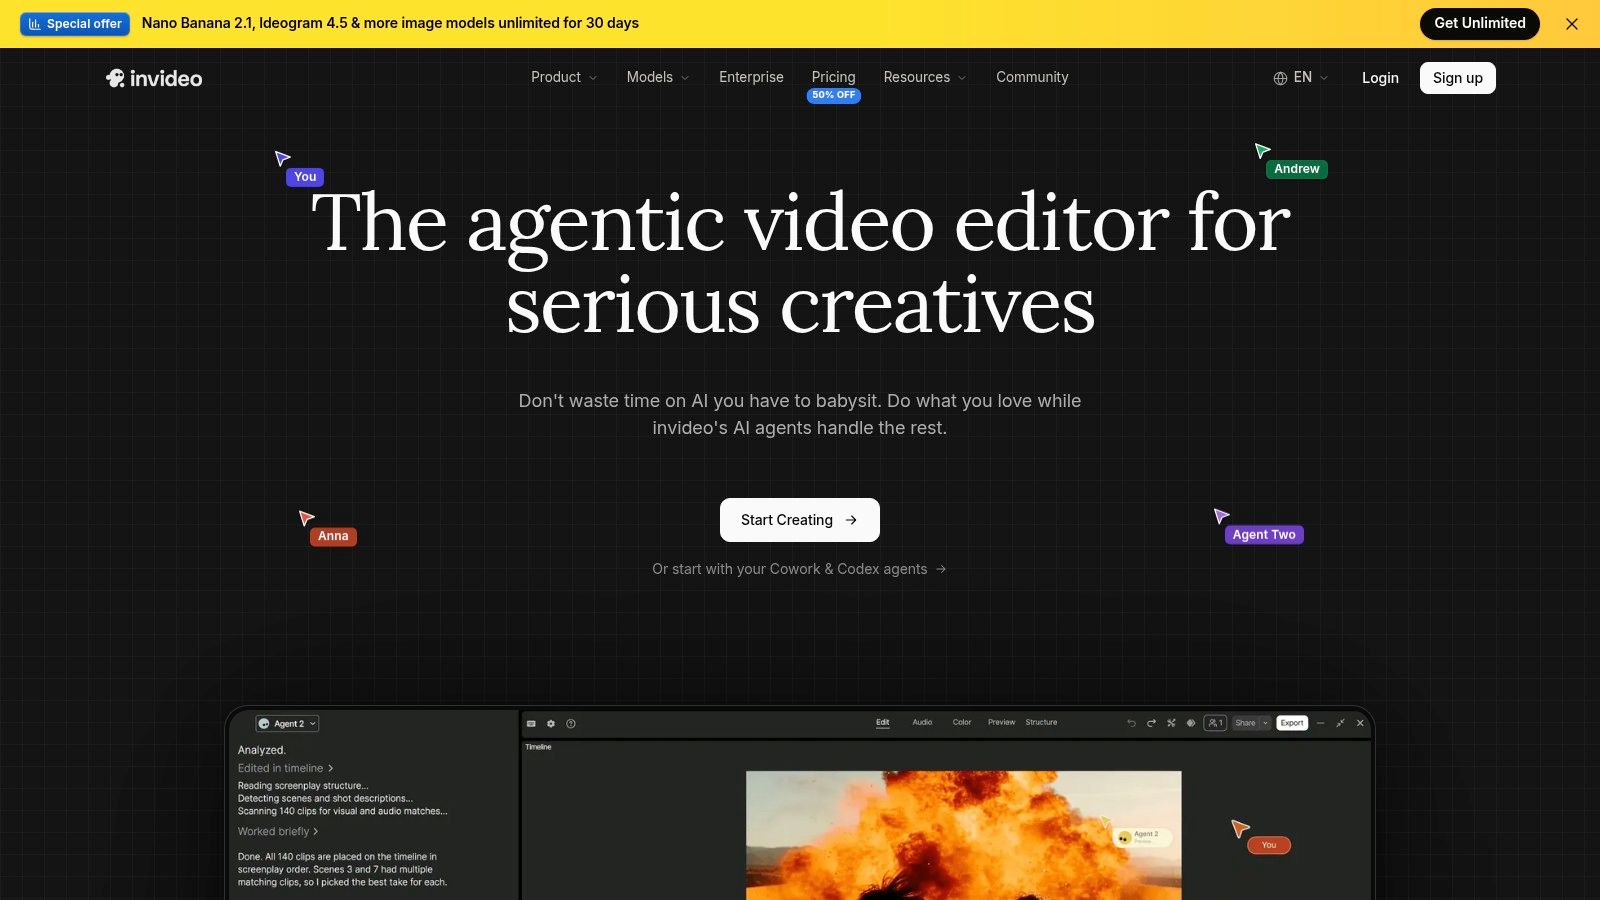Click the redo icon in editor toolbar
1600x900 pixels.
point(1151,723)
